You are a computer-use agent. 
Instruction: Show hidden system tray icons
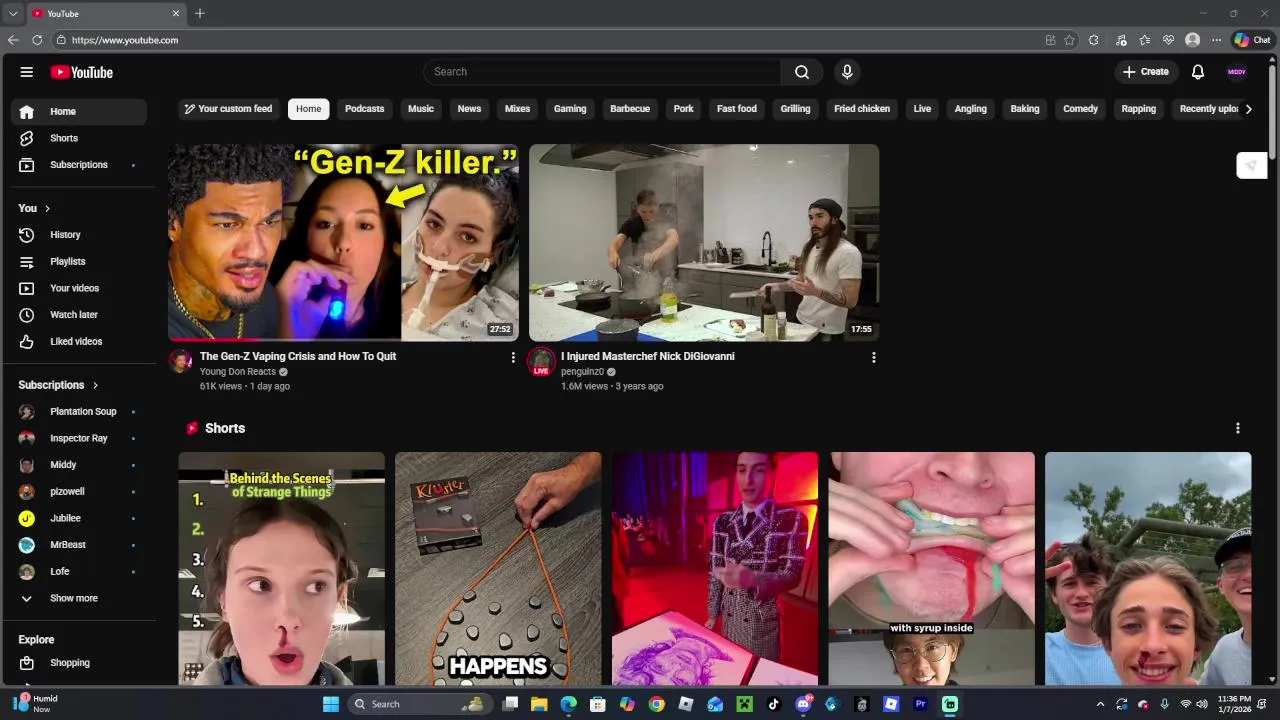(x=1100, y=704)
